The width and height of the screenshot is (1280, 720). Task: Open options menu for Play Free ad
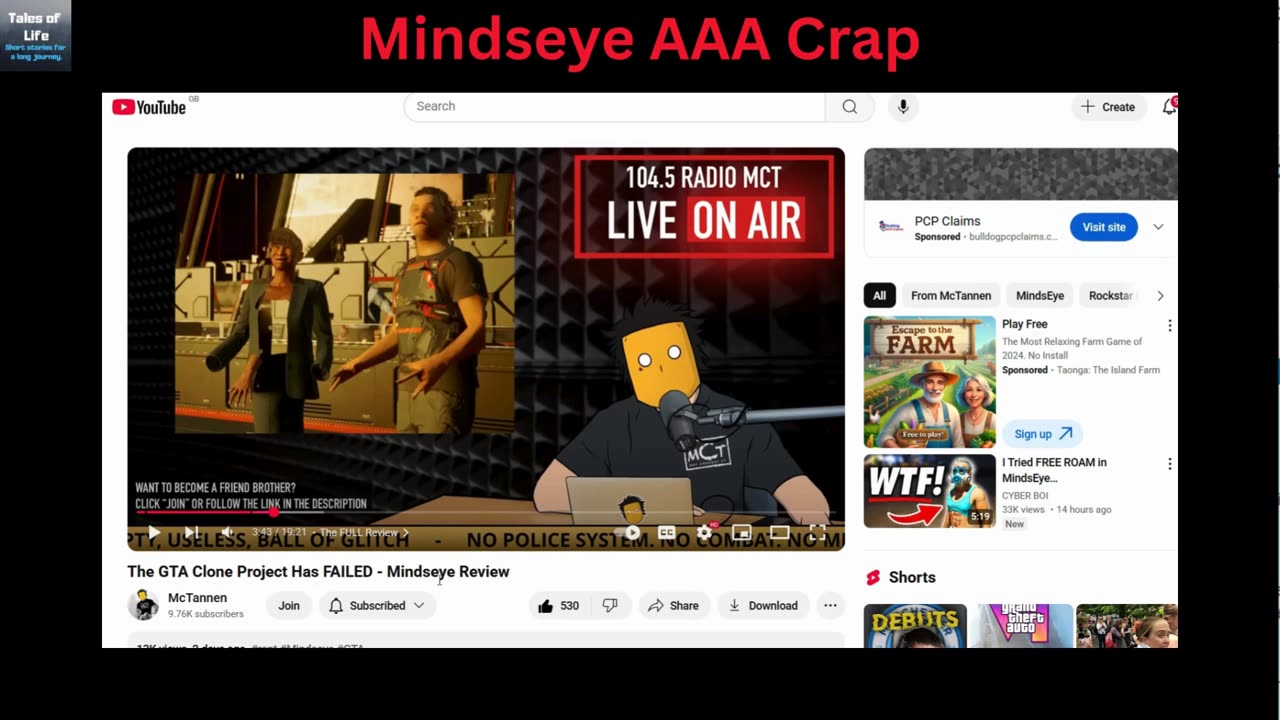point(1169,326)
